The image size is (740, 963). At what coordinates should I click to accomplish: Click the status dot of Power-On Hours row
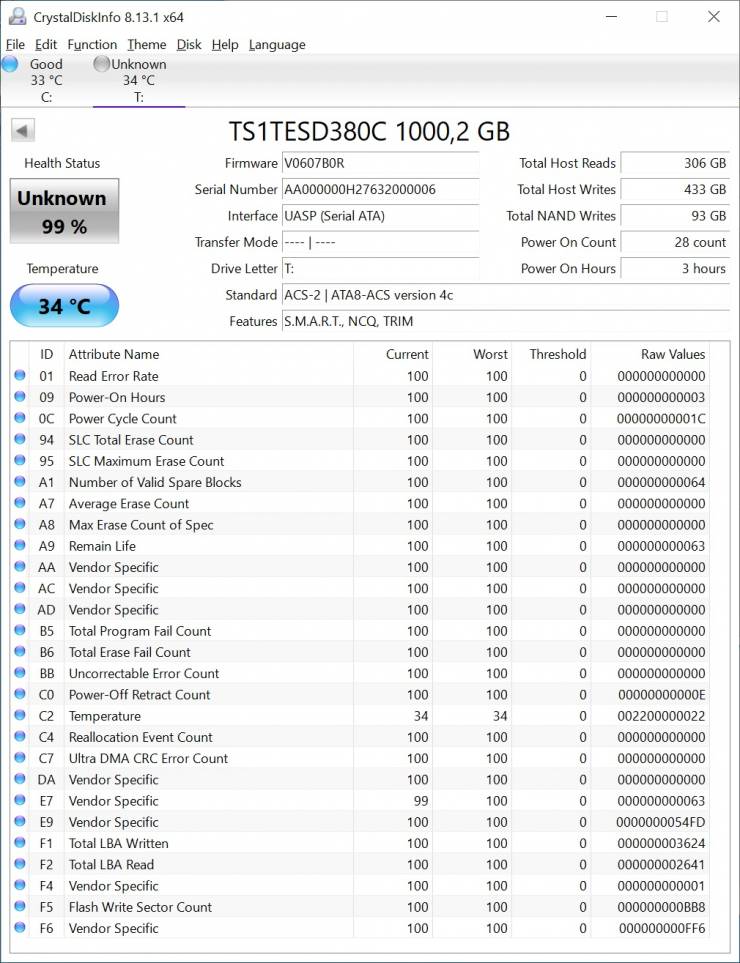(x=20, y=396)
